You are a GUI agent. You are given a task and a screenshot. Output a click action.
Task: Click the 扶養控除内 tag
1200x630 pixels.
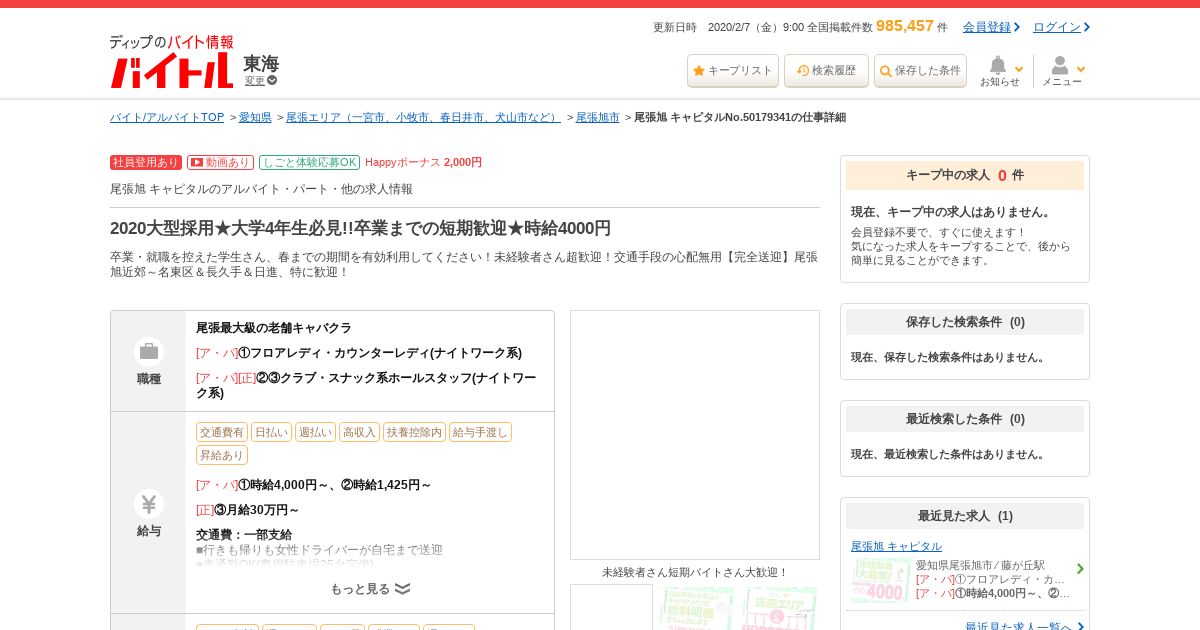414,432
